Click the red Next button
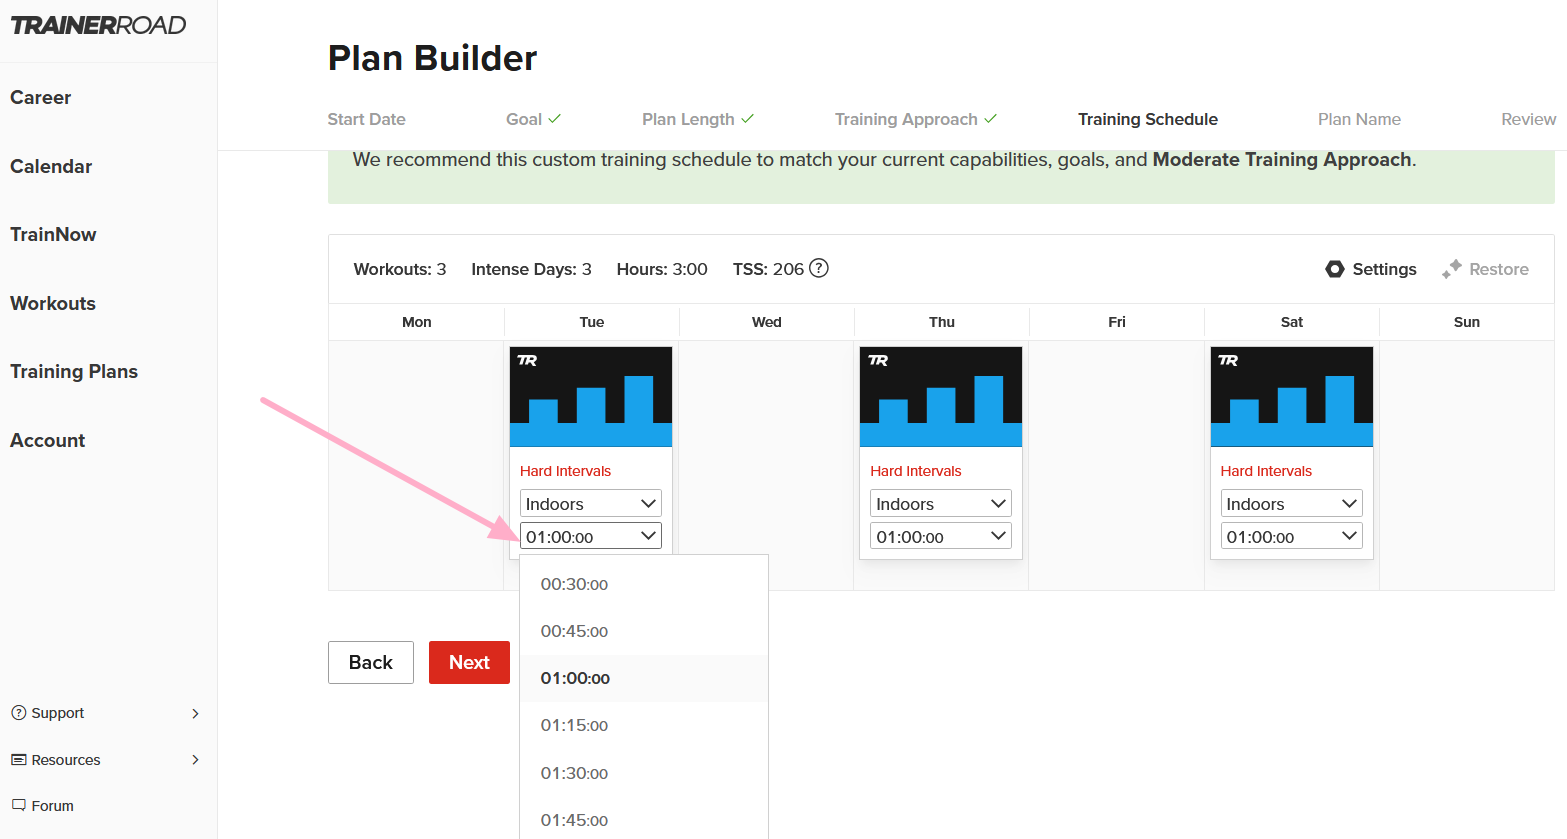 pos(469,662)
